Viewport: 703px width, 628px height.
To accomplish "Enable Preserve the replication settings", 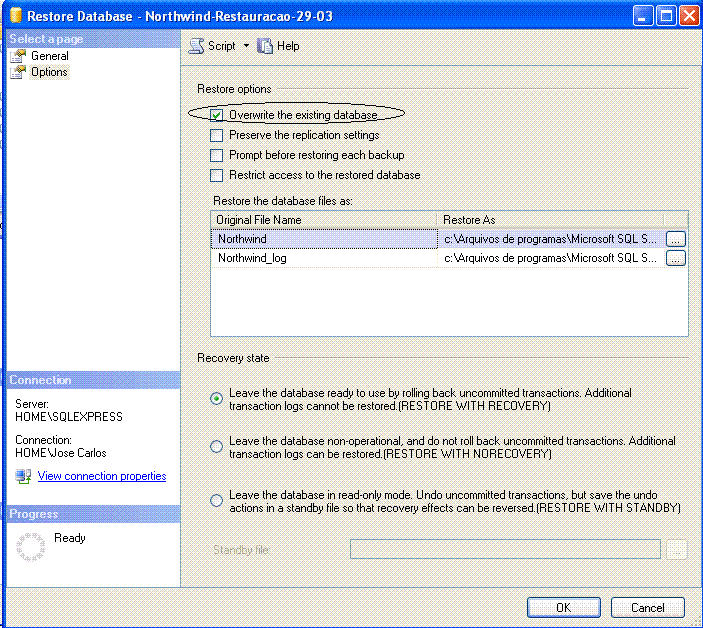I will coord(216,135).
